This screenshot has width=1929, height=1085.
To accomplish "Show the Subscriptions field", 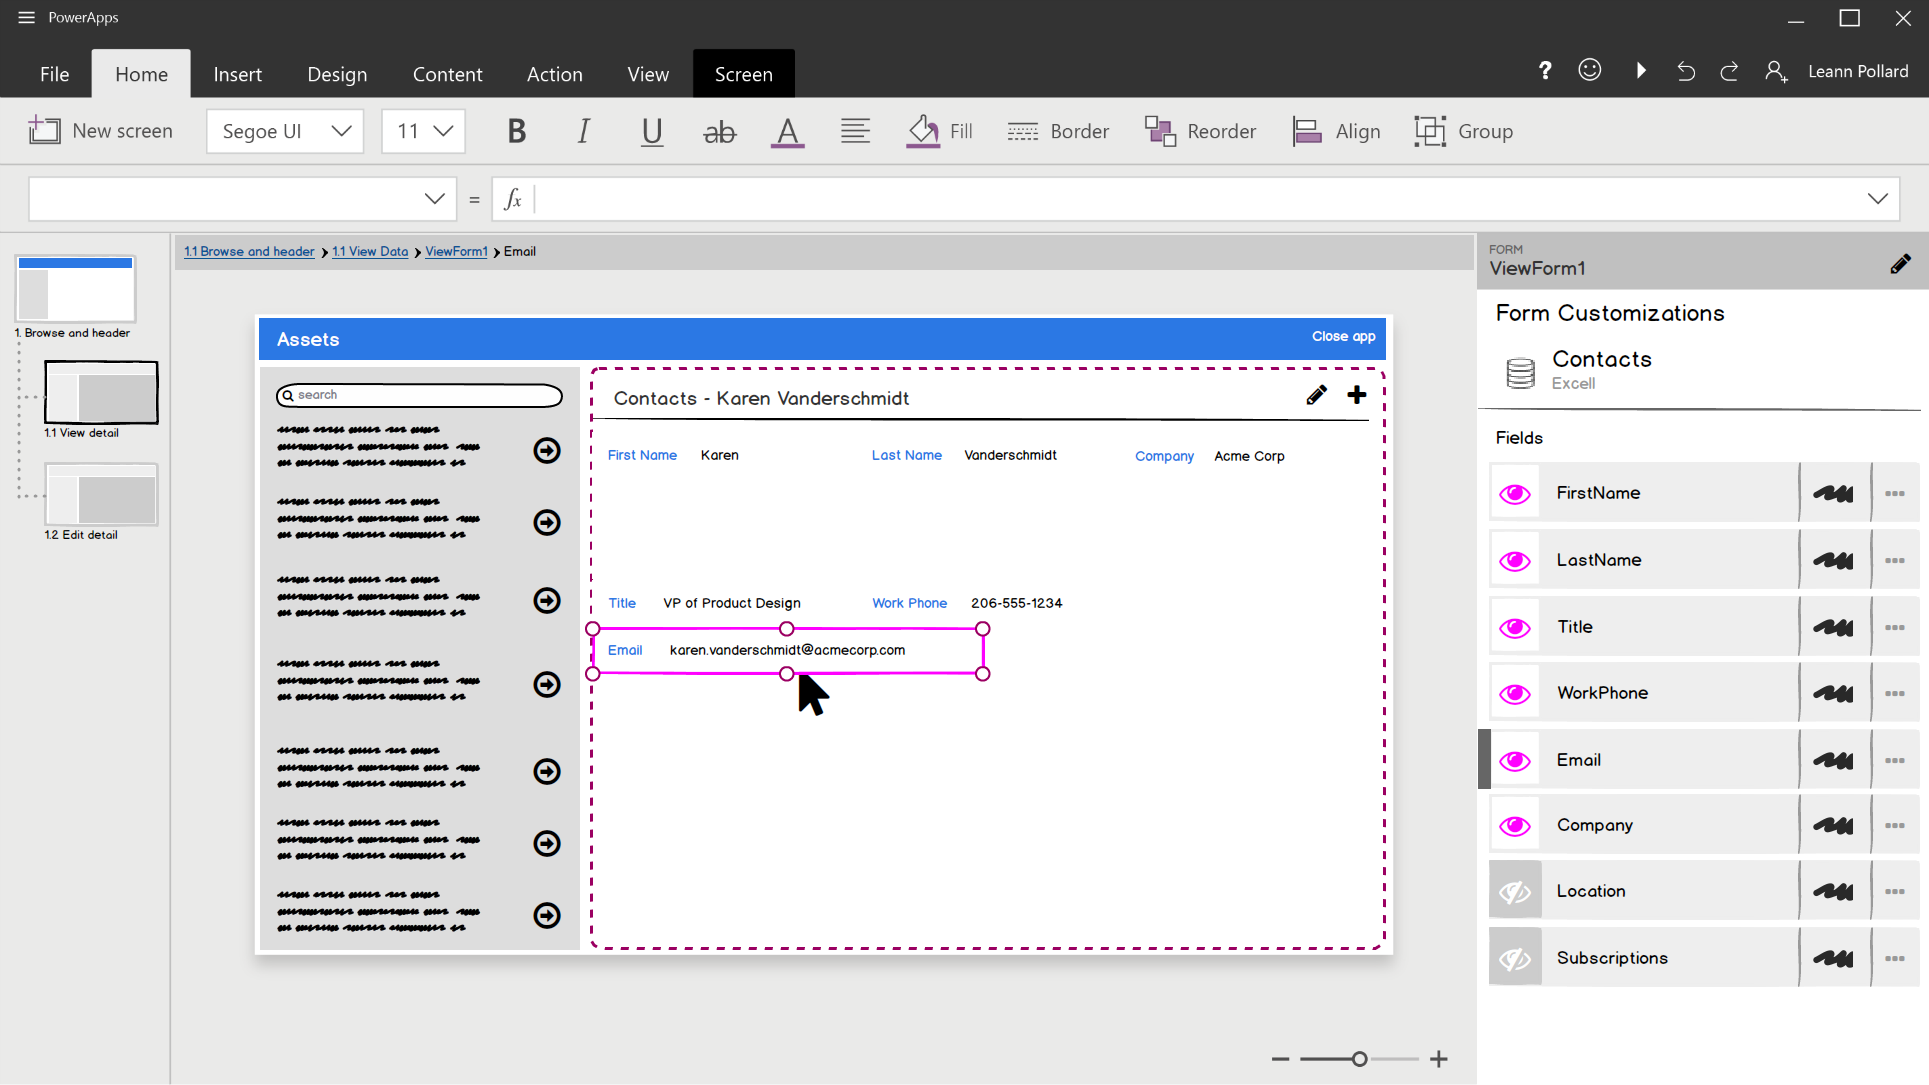I will tap(1515, 958).
